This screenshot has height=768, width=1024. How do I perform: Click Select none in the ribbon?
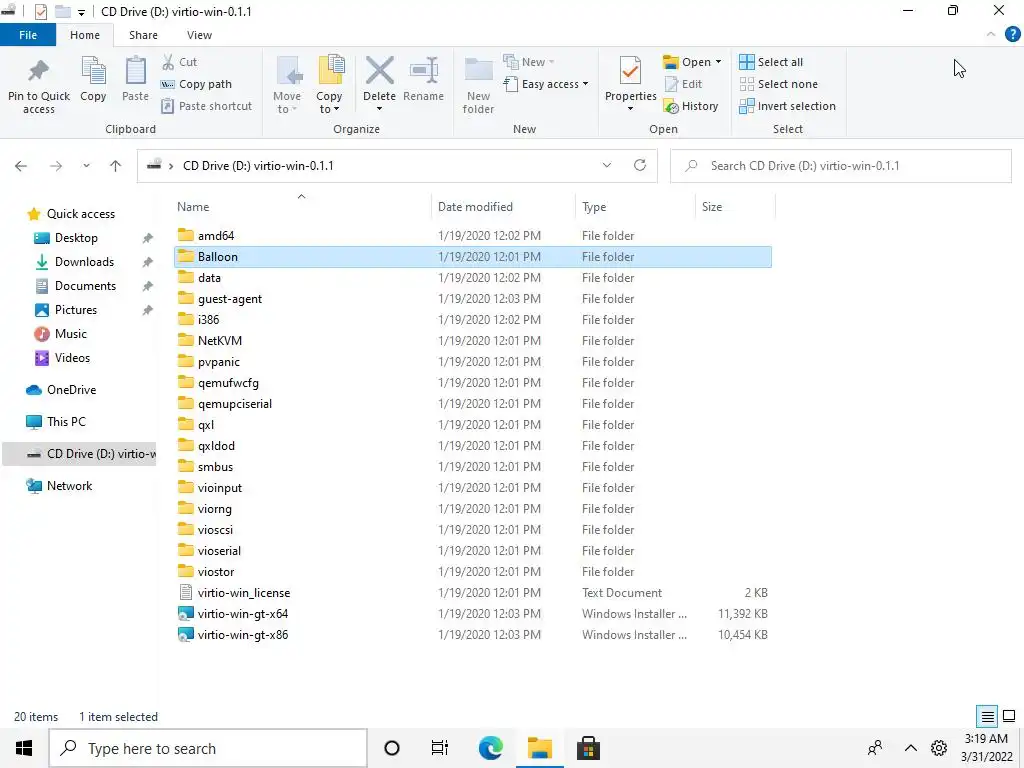coord(778,84)
